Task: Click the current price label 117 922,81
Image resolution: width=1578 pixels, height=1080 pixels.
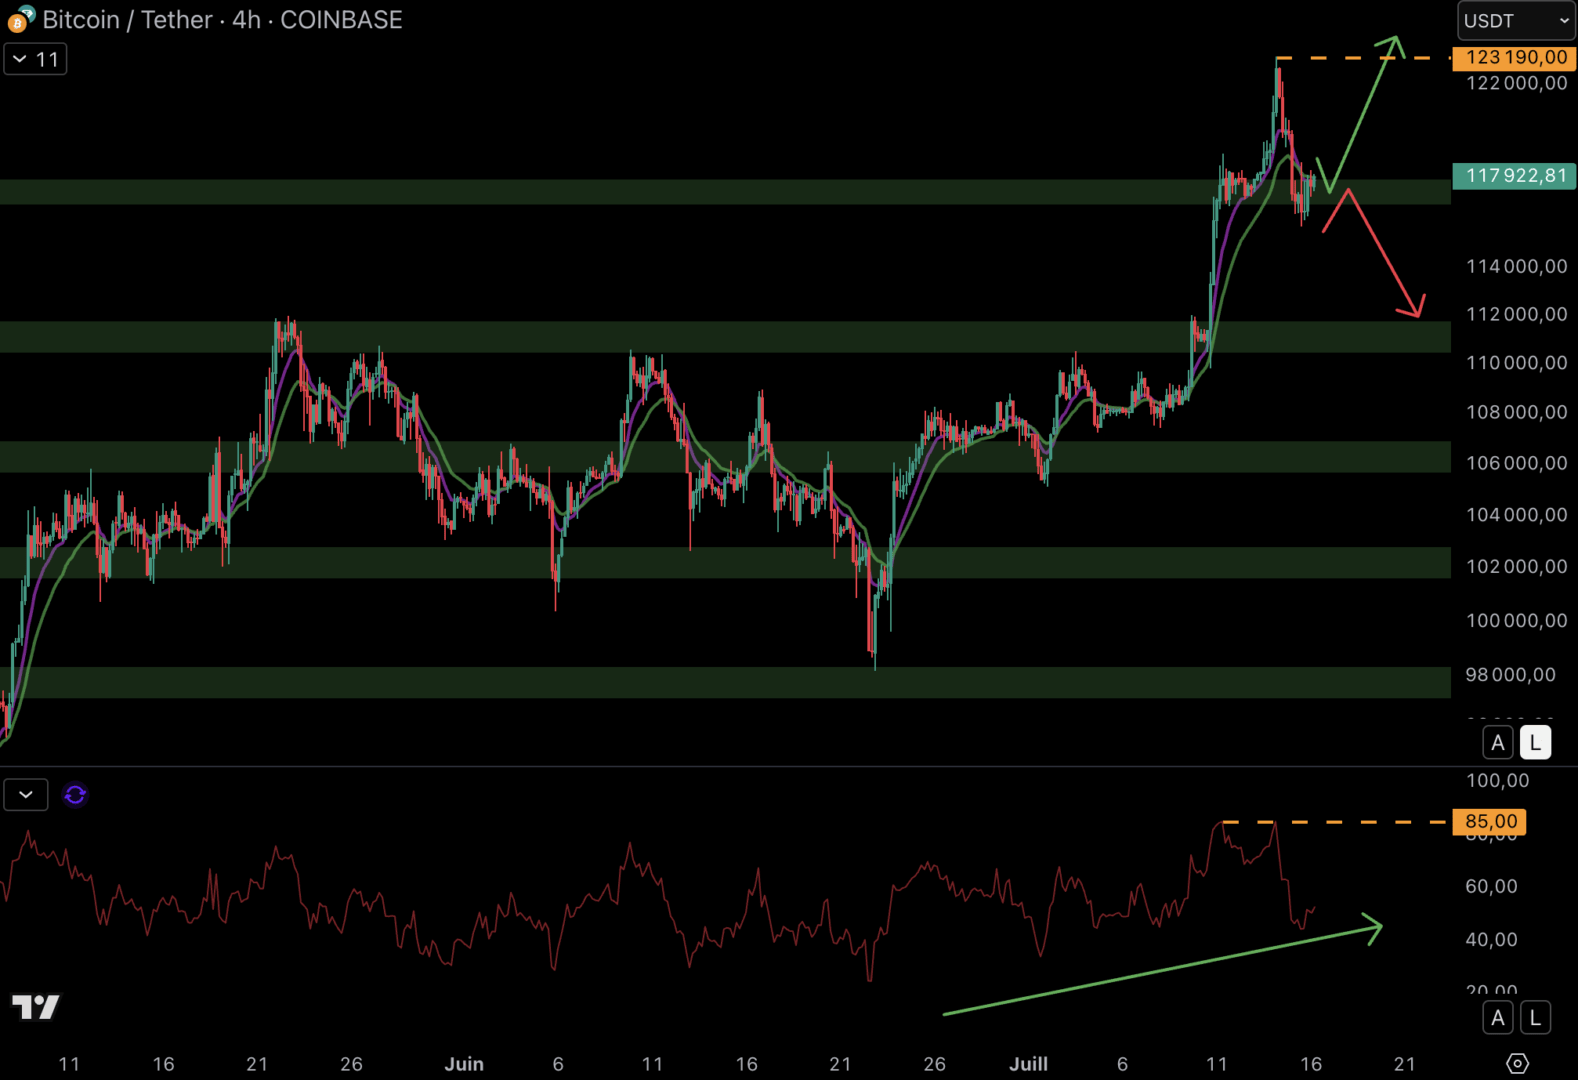Action: tap(1514, 176)
